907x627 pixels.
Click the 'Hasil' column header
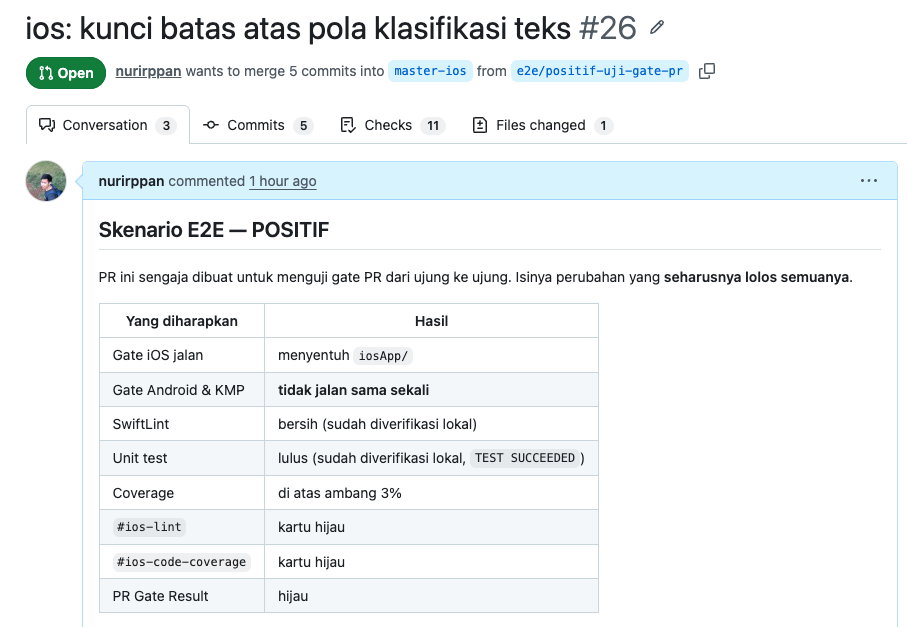pyautogui.click(x=432, y=321)
